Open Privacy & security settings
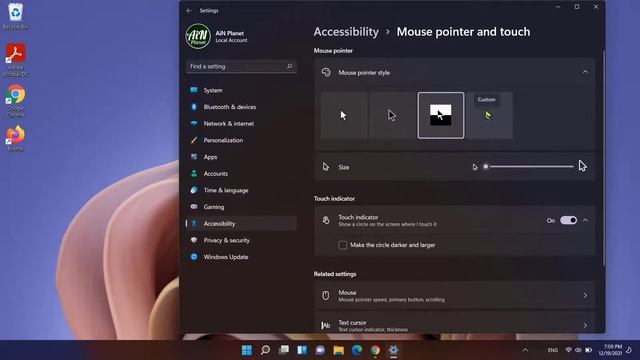640x360 pixels. (241, 240)
